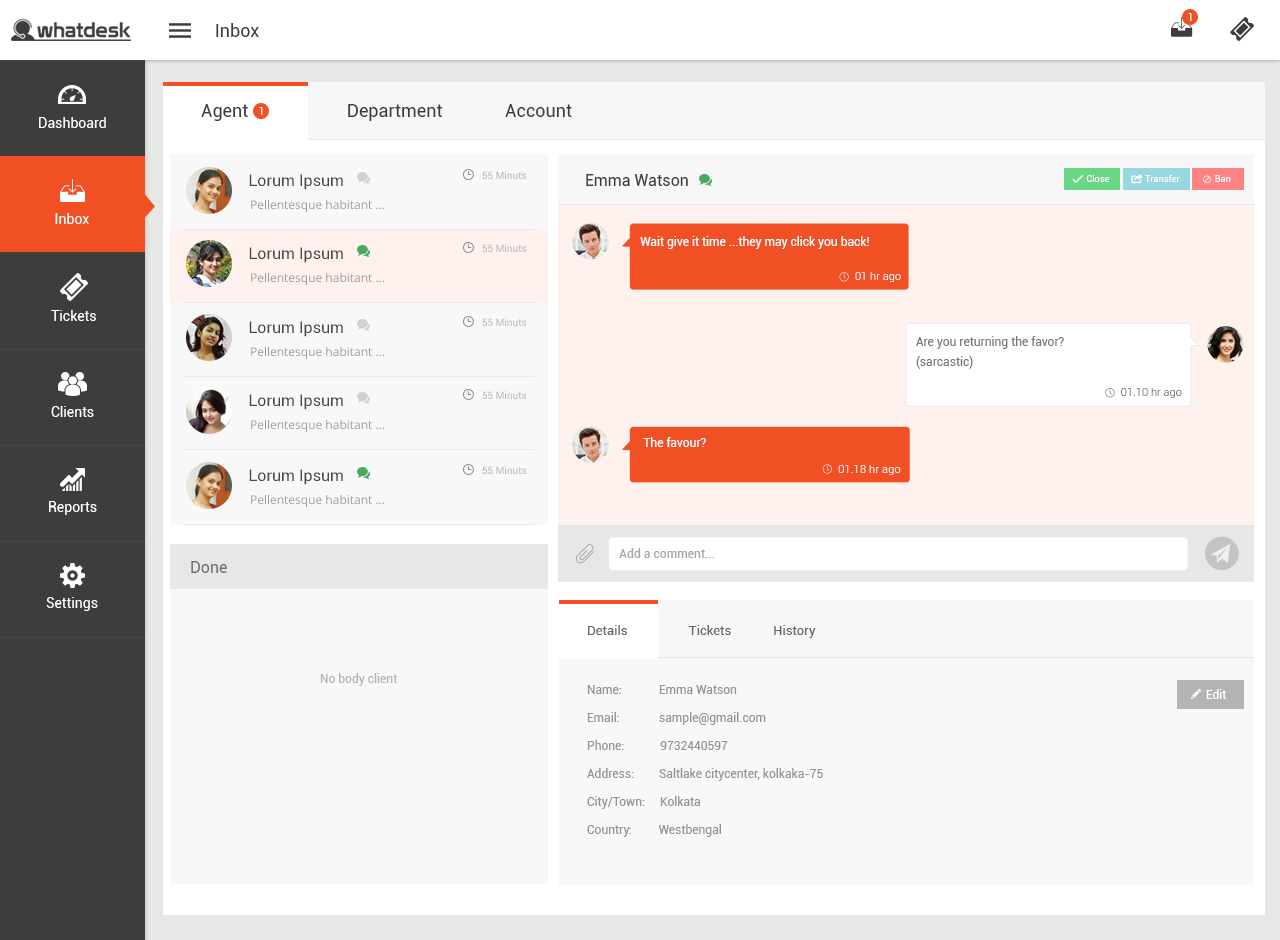Click the Edit button in Details

click(x=1209, y=694)
